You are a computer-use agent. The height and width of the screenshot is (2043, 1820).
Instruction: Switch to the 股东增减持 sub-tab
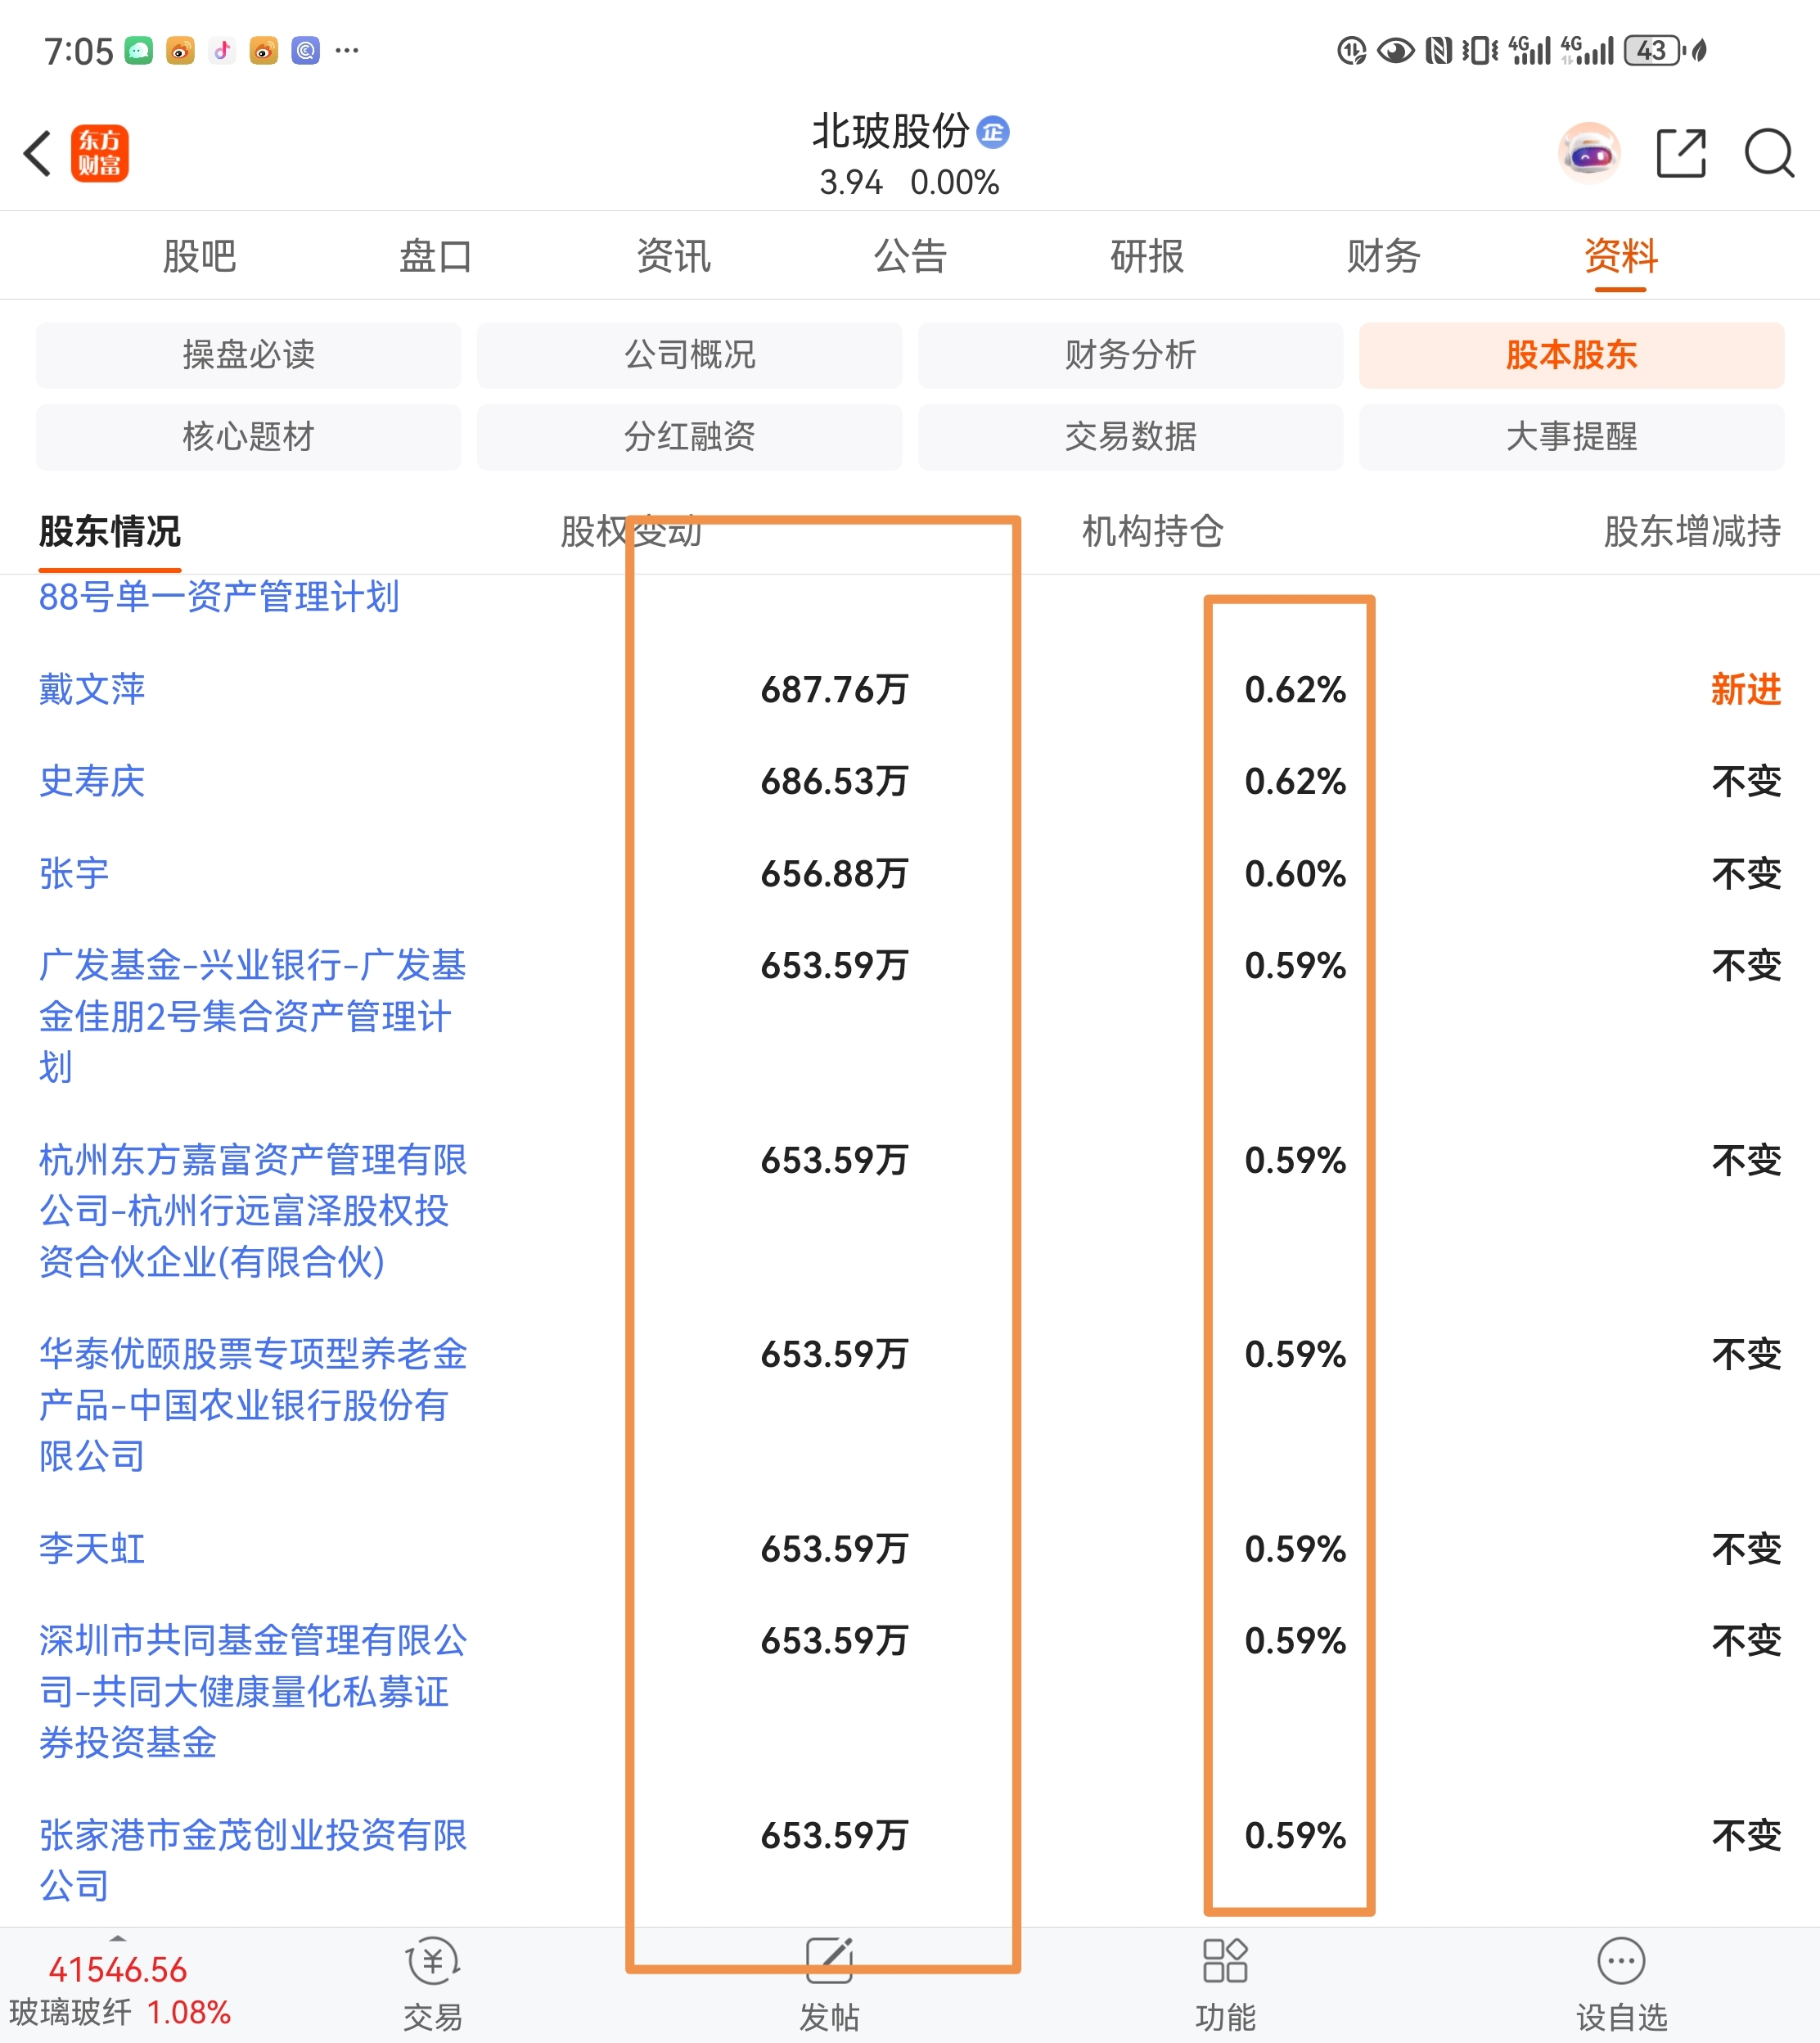(x=1692, y=531)
